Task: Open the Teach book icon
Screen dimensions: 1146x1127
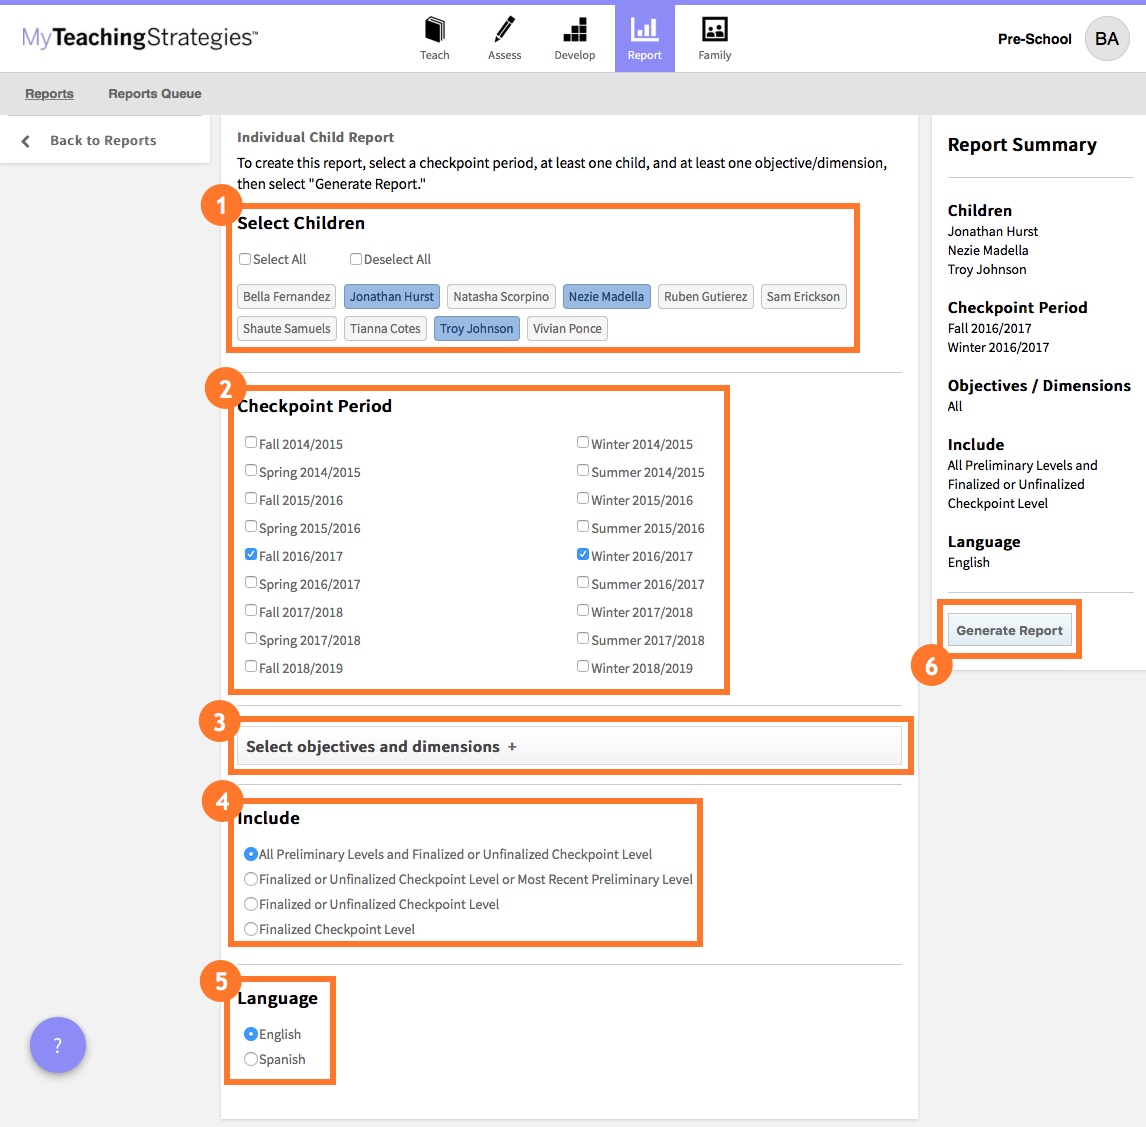Action: 434,31
